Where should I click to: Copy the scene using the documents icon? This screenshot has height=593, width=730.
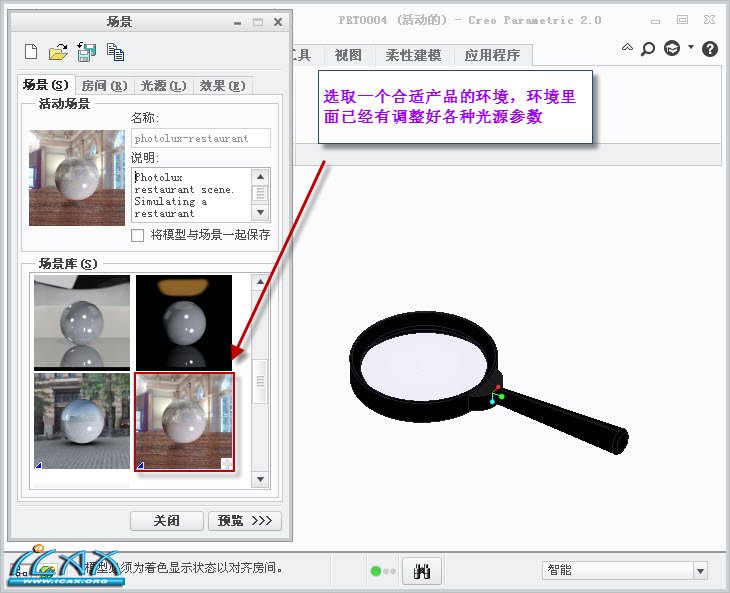[x=115, y=52]
